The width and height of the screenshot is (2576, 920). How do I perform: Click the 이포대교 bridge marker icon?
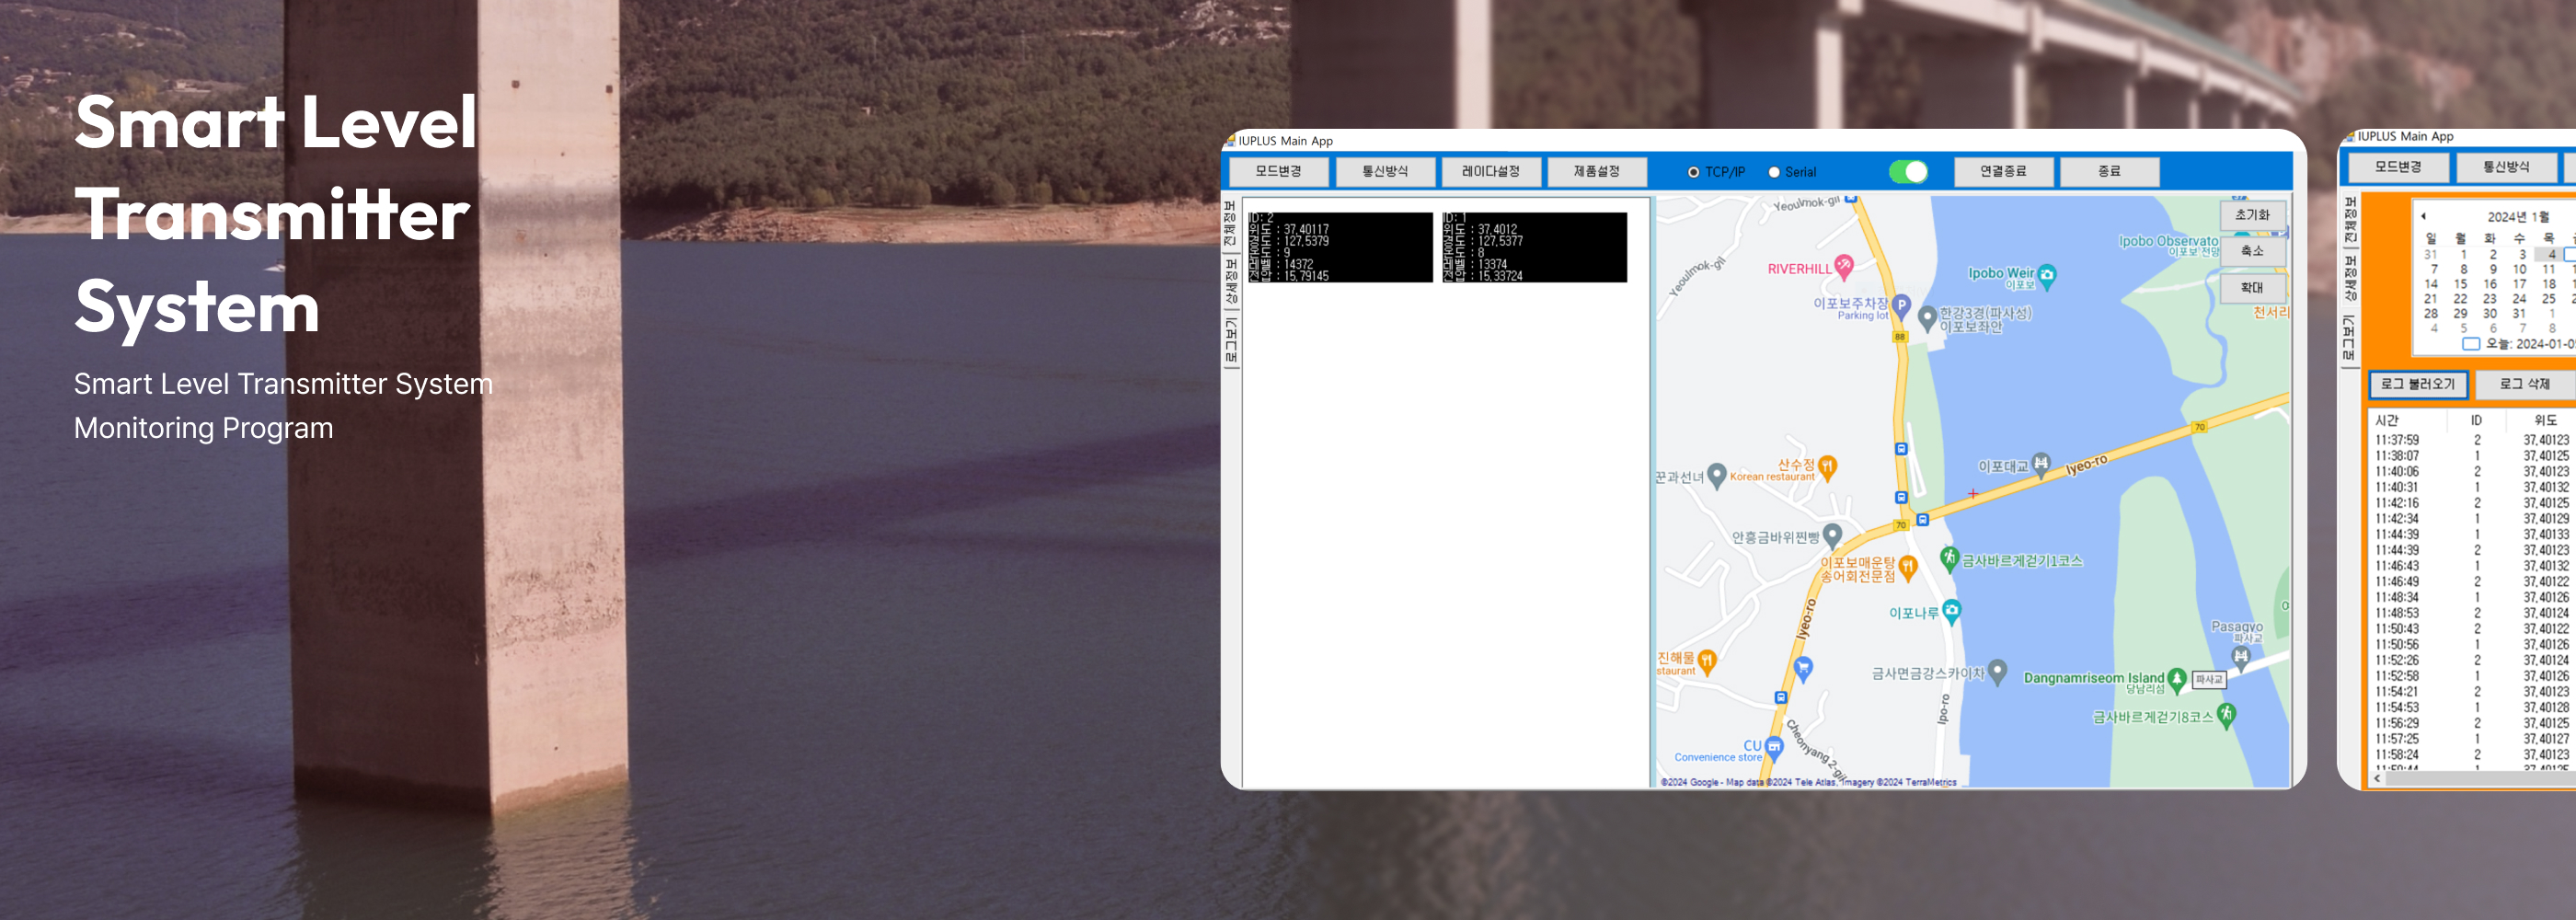coord(2041,463)
